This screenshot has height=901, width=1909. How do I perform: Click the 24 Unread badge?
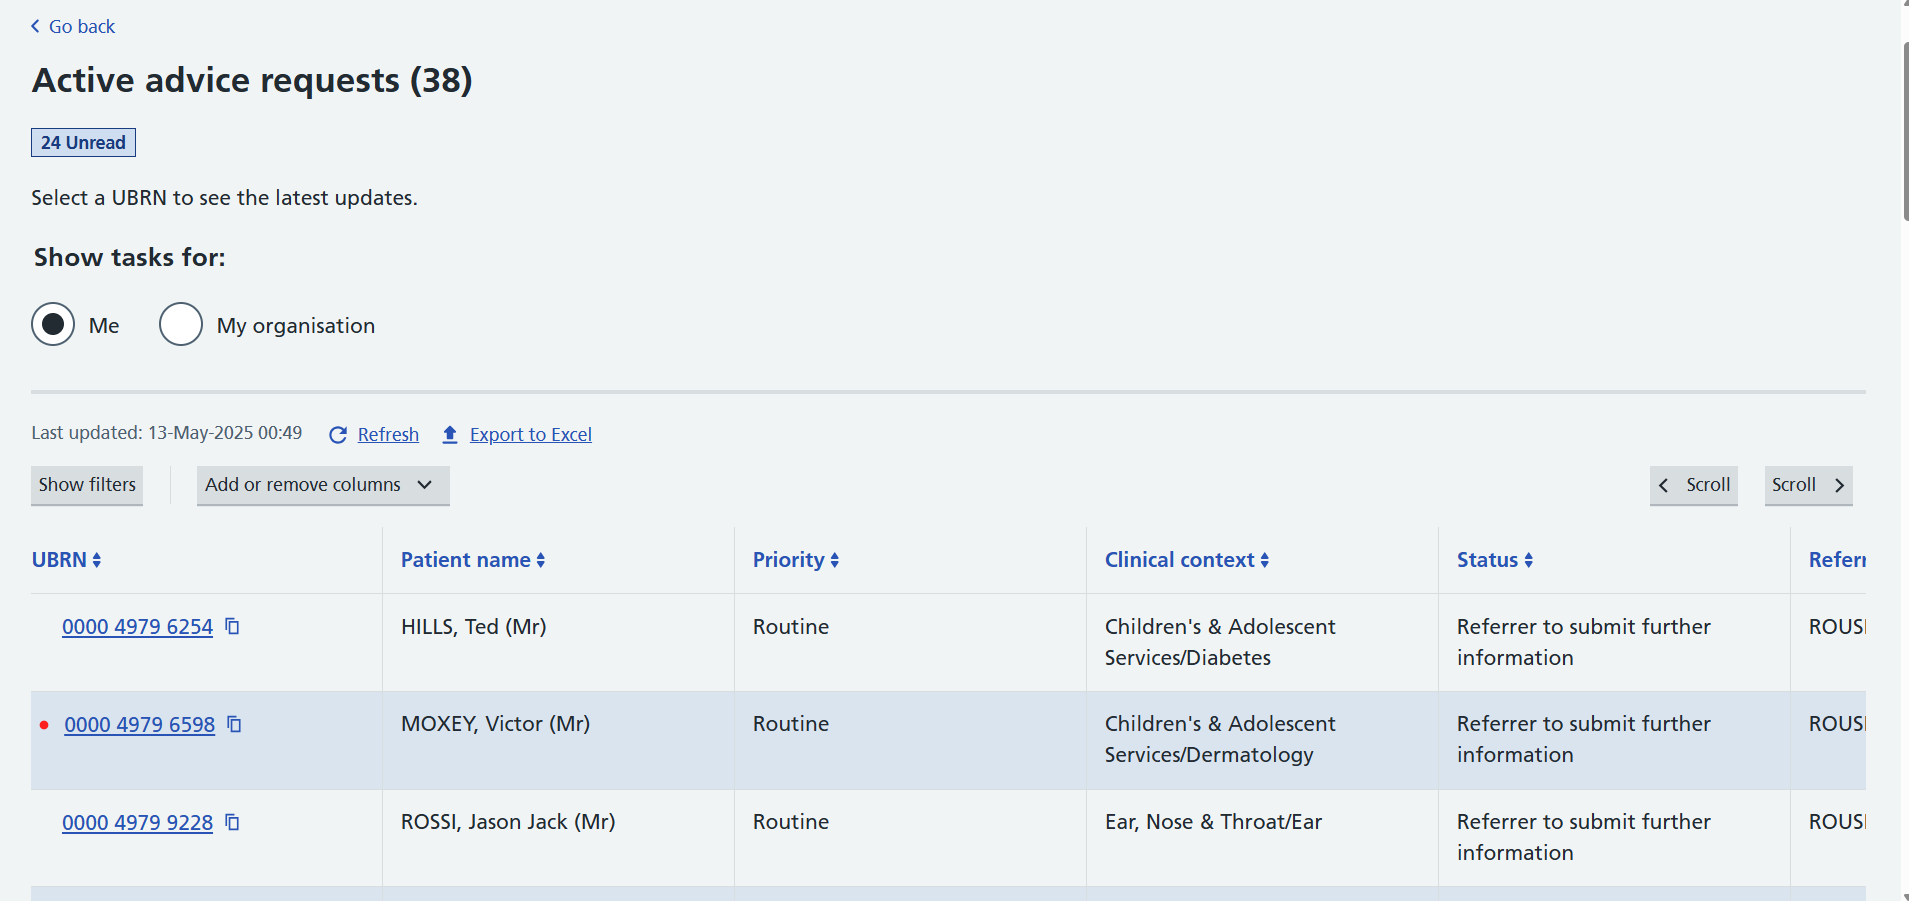tap(83, 143)
